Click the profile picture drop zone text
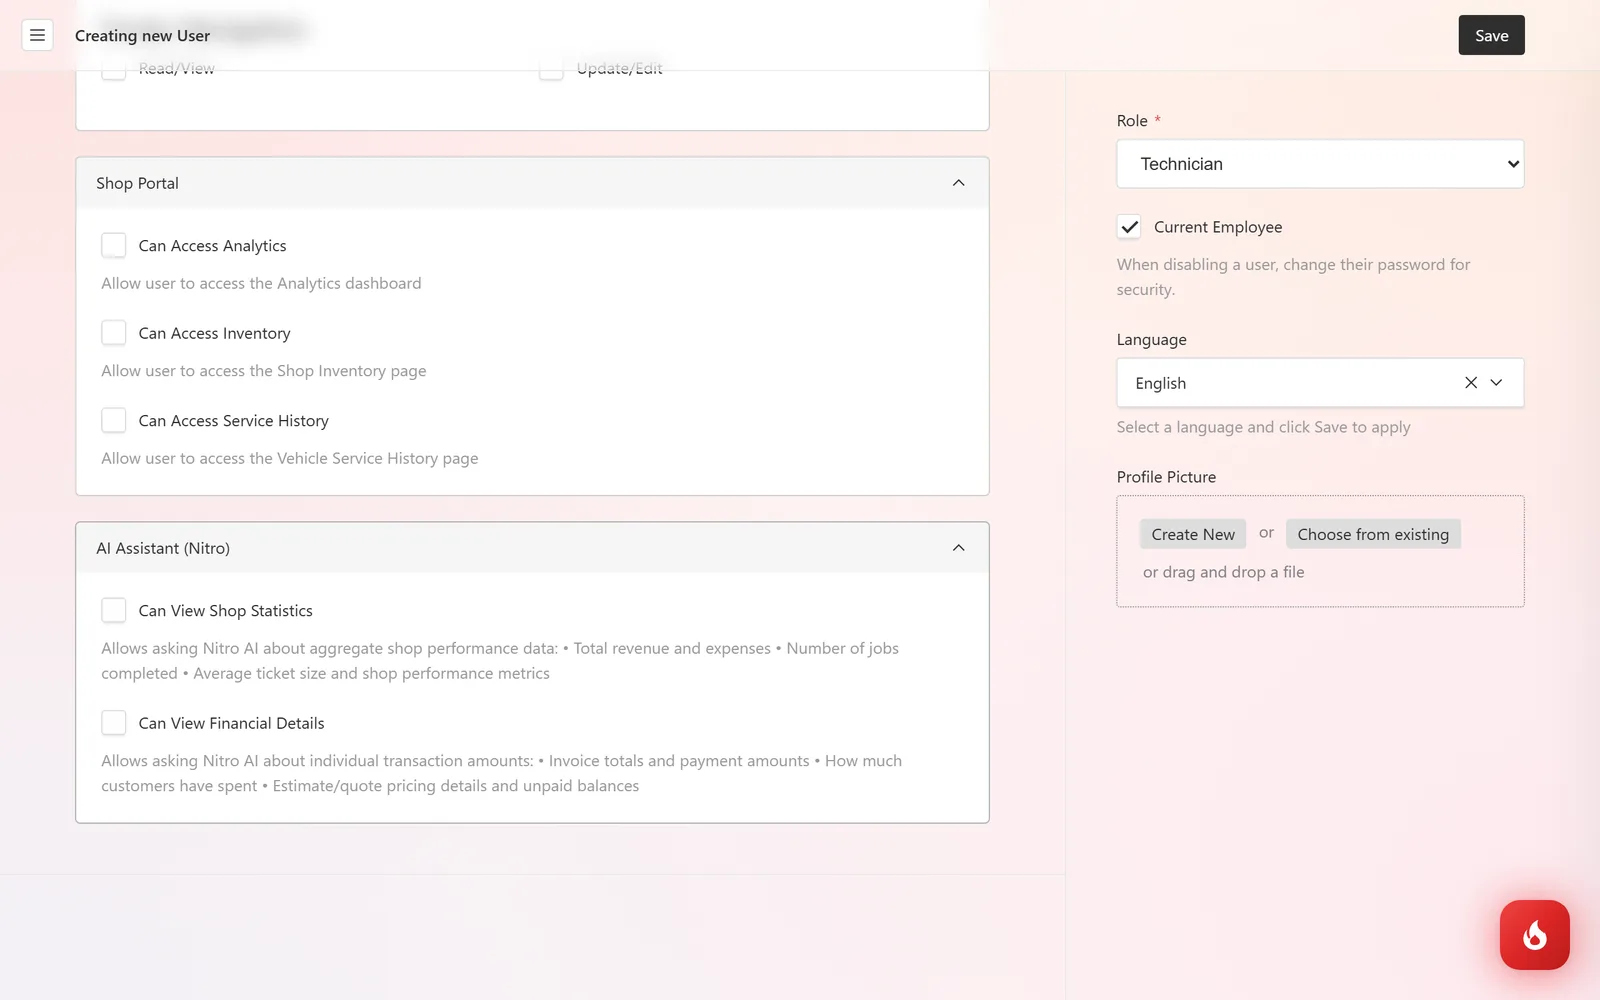Screen dimensions: 1600x1000 (x=1223, y=572)
